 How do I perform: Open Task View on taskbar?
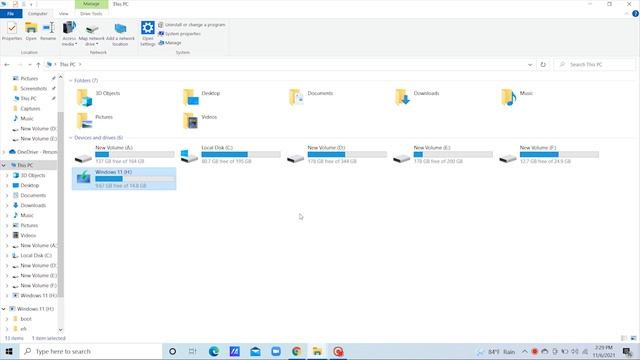(x=193, y=351)
